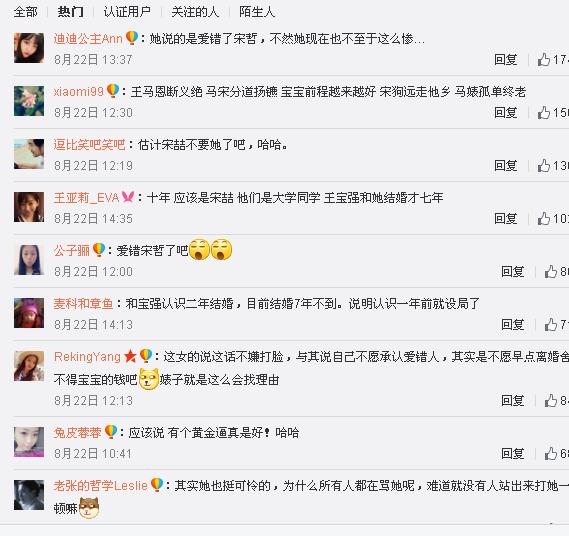
Task: Thumbs-up the 王亚莉_EVA comment
Action: point(544,218)
